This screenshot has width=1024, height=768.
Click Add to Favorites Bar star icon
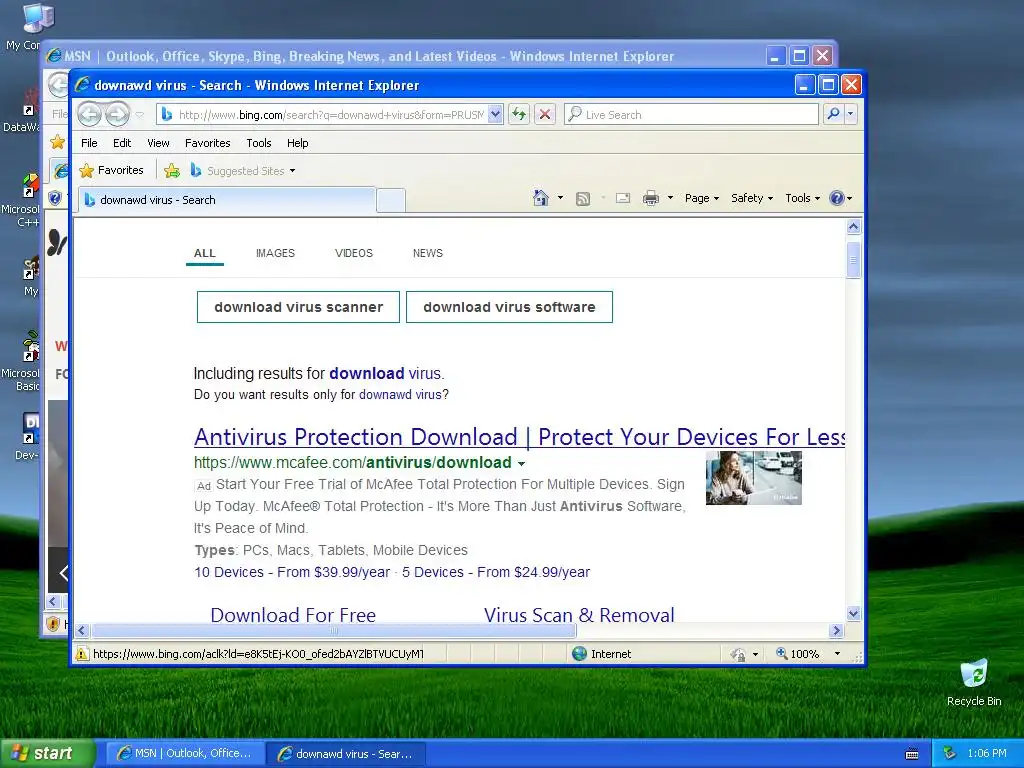point(172,170)
